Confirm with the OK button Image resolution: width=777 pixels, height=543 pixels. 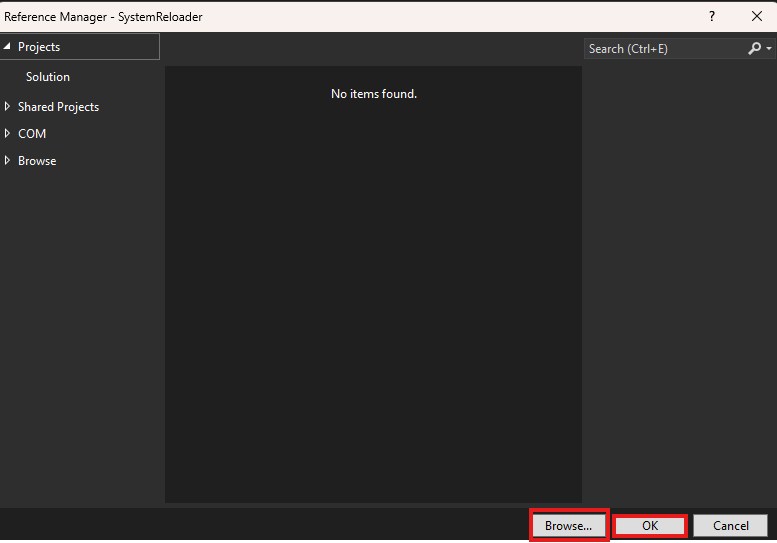point(650,526)
